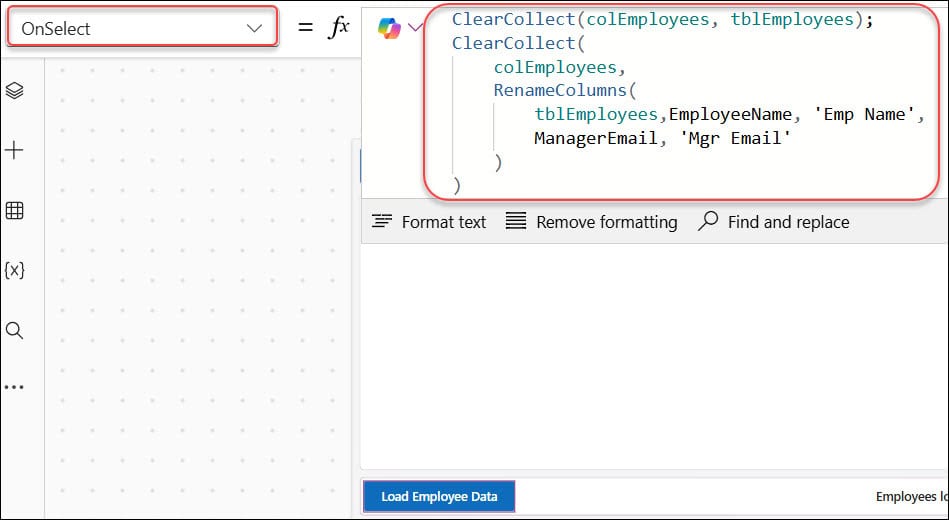949x520 pixels.
Task: Click the Employees label text on canvas
Action: pyautogui.click(x=912, y=497)
